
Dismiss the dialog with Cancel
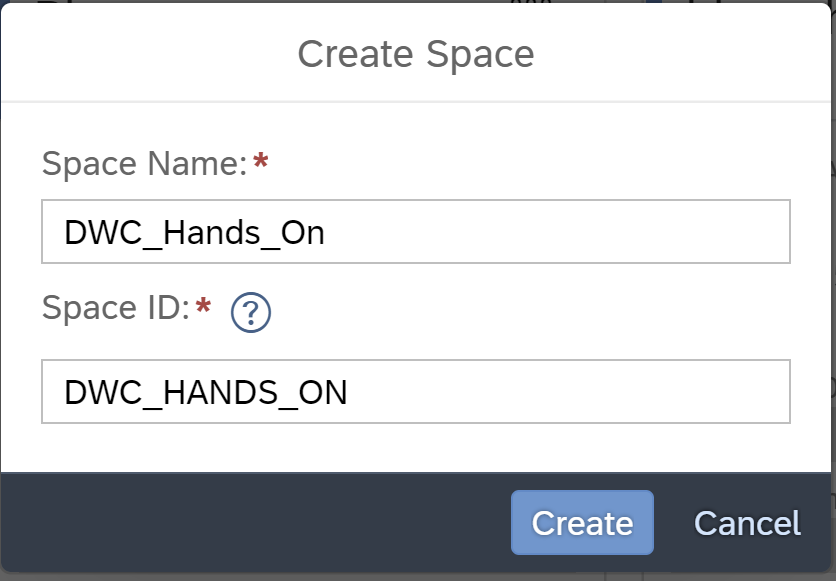[x=747, y=523]
